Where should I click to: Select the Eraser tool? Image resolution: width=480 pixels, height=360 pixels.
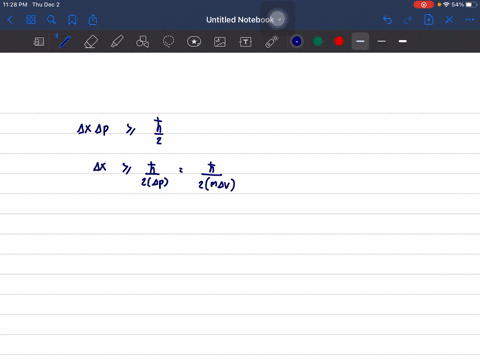(x=91, y=42)
